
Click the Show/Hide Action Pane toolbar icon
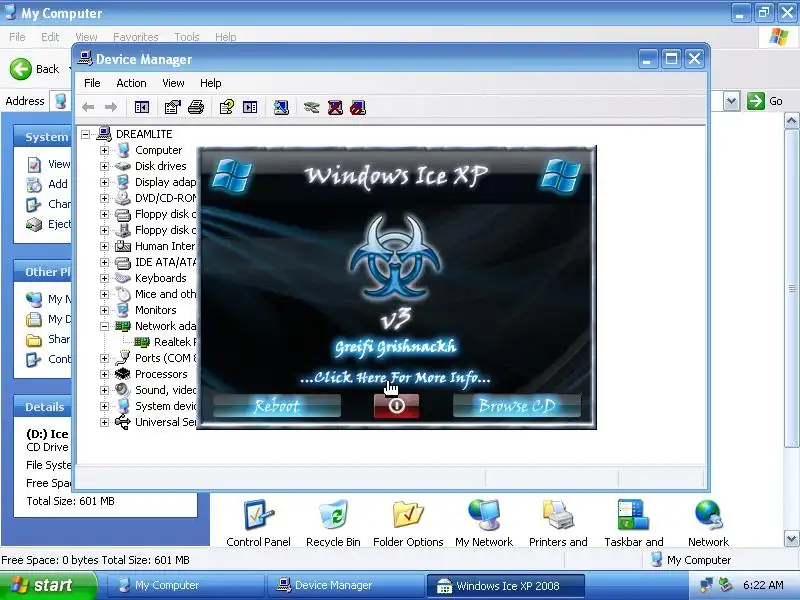[250, 107]
